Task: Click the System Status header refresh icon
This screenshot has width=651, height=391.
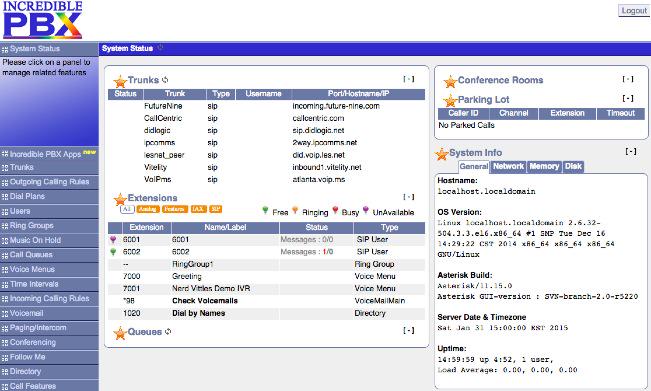Action: click(x=160, y=48)
